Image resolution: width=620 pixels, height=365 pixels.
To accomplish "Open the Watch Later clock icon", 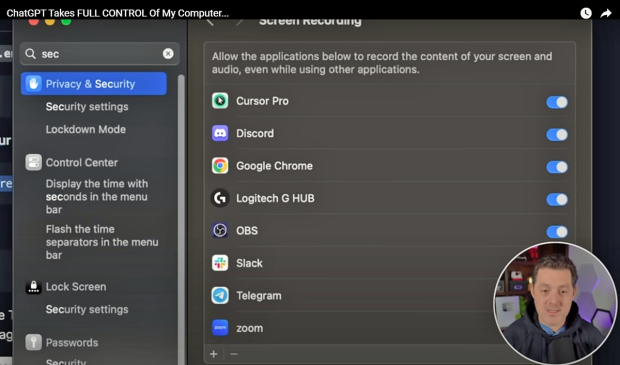I will click(x=586, y=13).
